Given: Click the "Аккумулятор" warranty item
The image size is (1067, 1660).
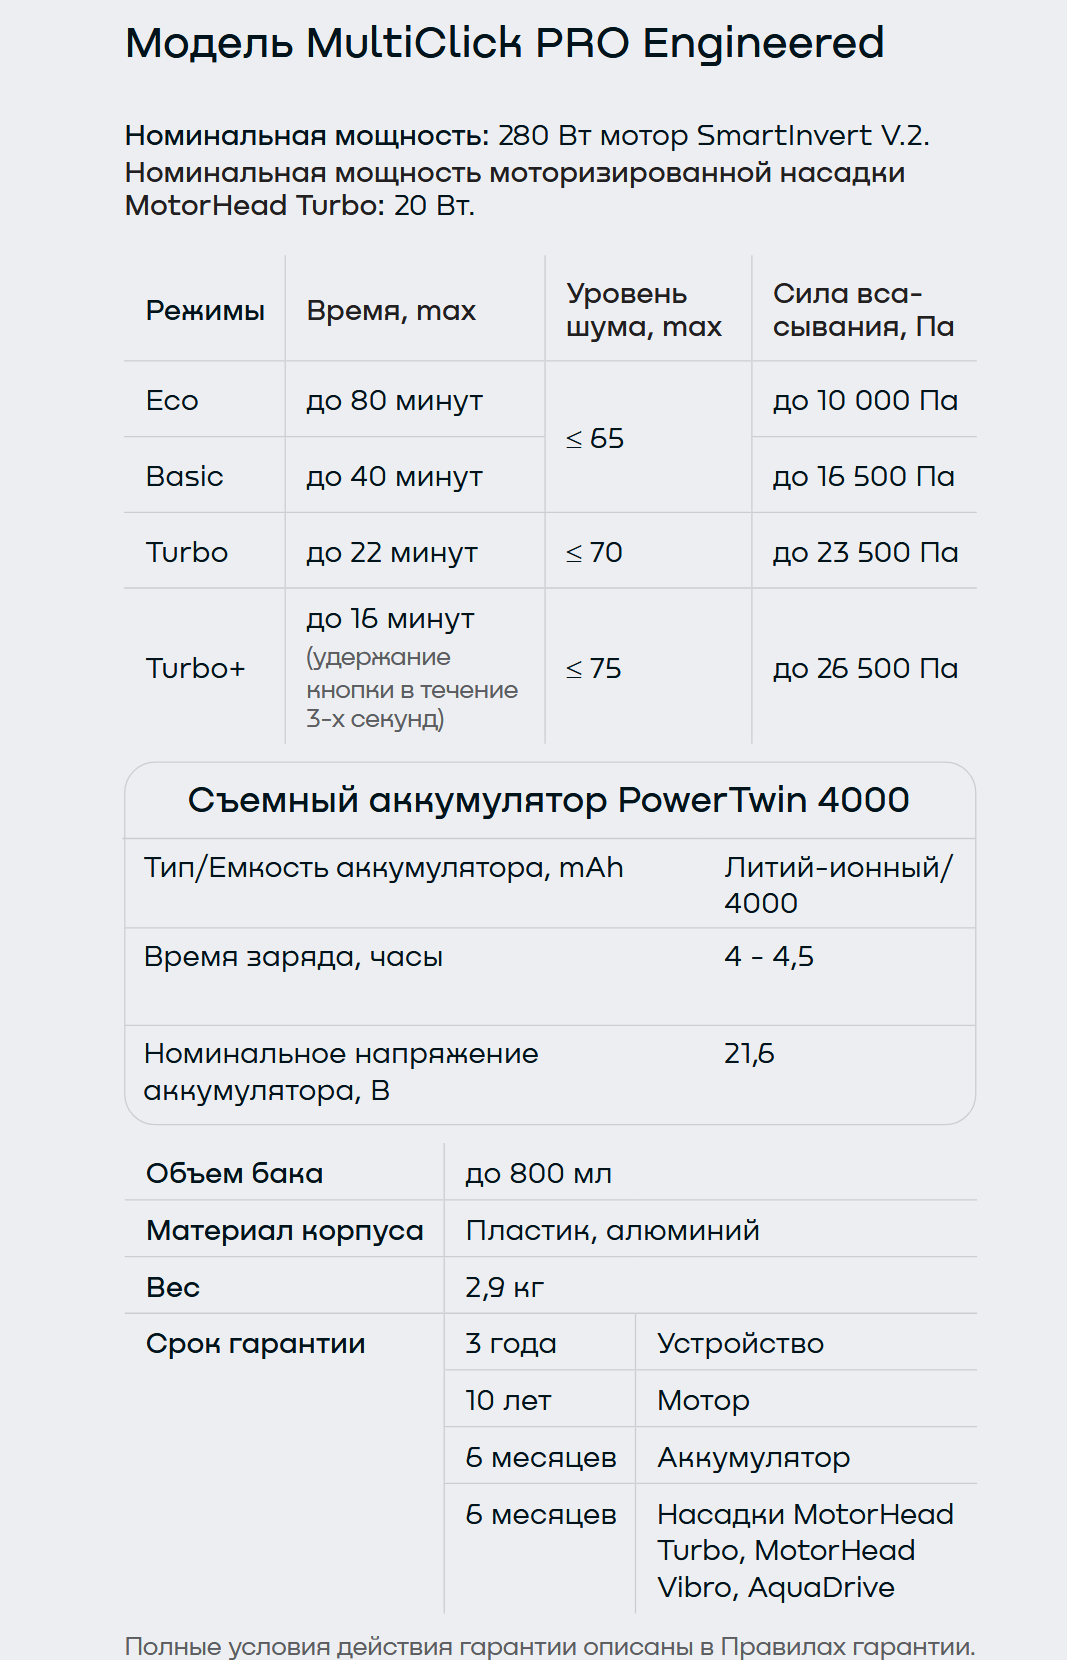Looking at the screenshot, I should (753, 1458).
